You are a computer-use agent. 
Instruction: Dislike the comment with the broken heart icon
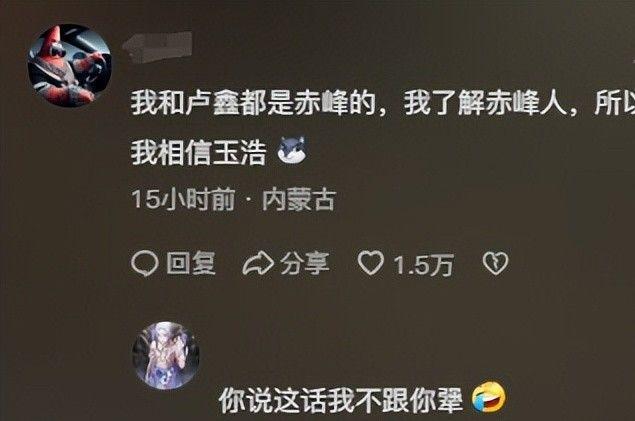[x=495, y=264]
